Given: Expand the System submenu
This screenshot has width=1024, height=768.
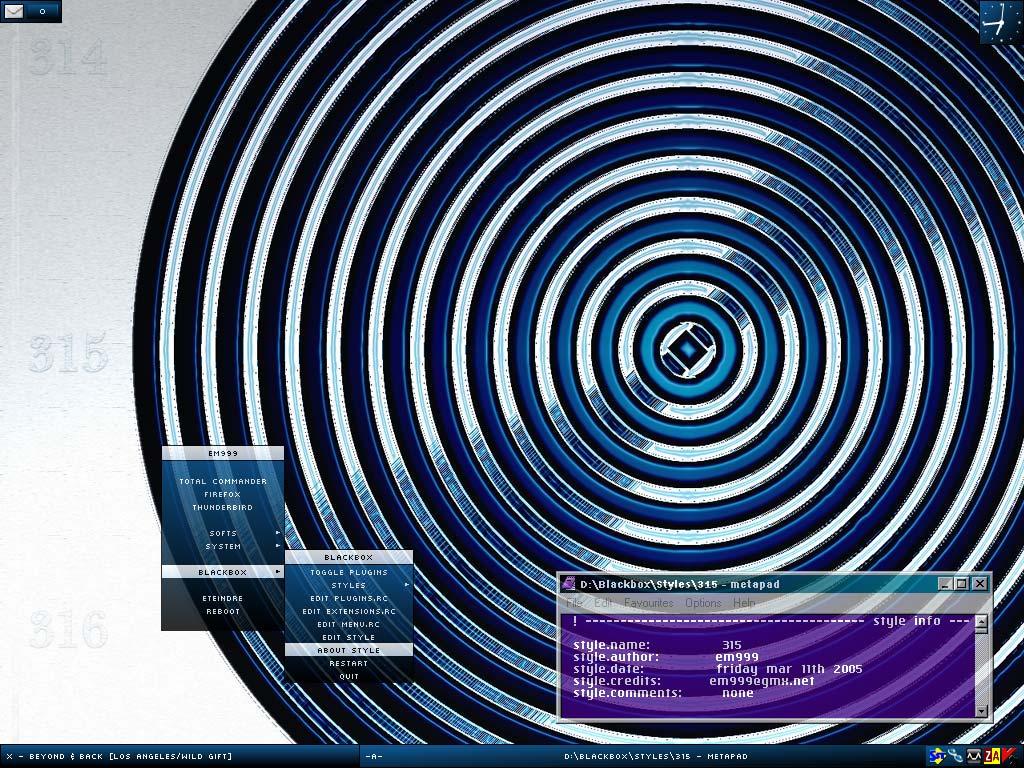Looking at the screenshot, I should click(223, 547).
